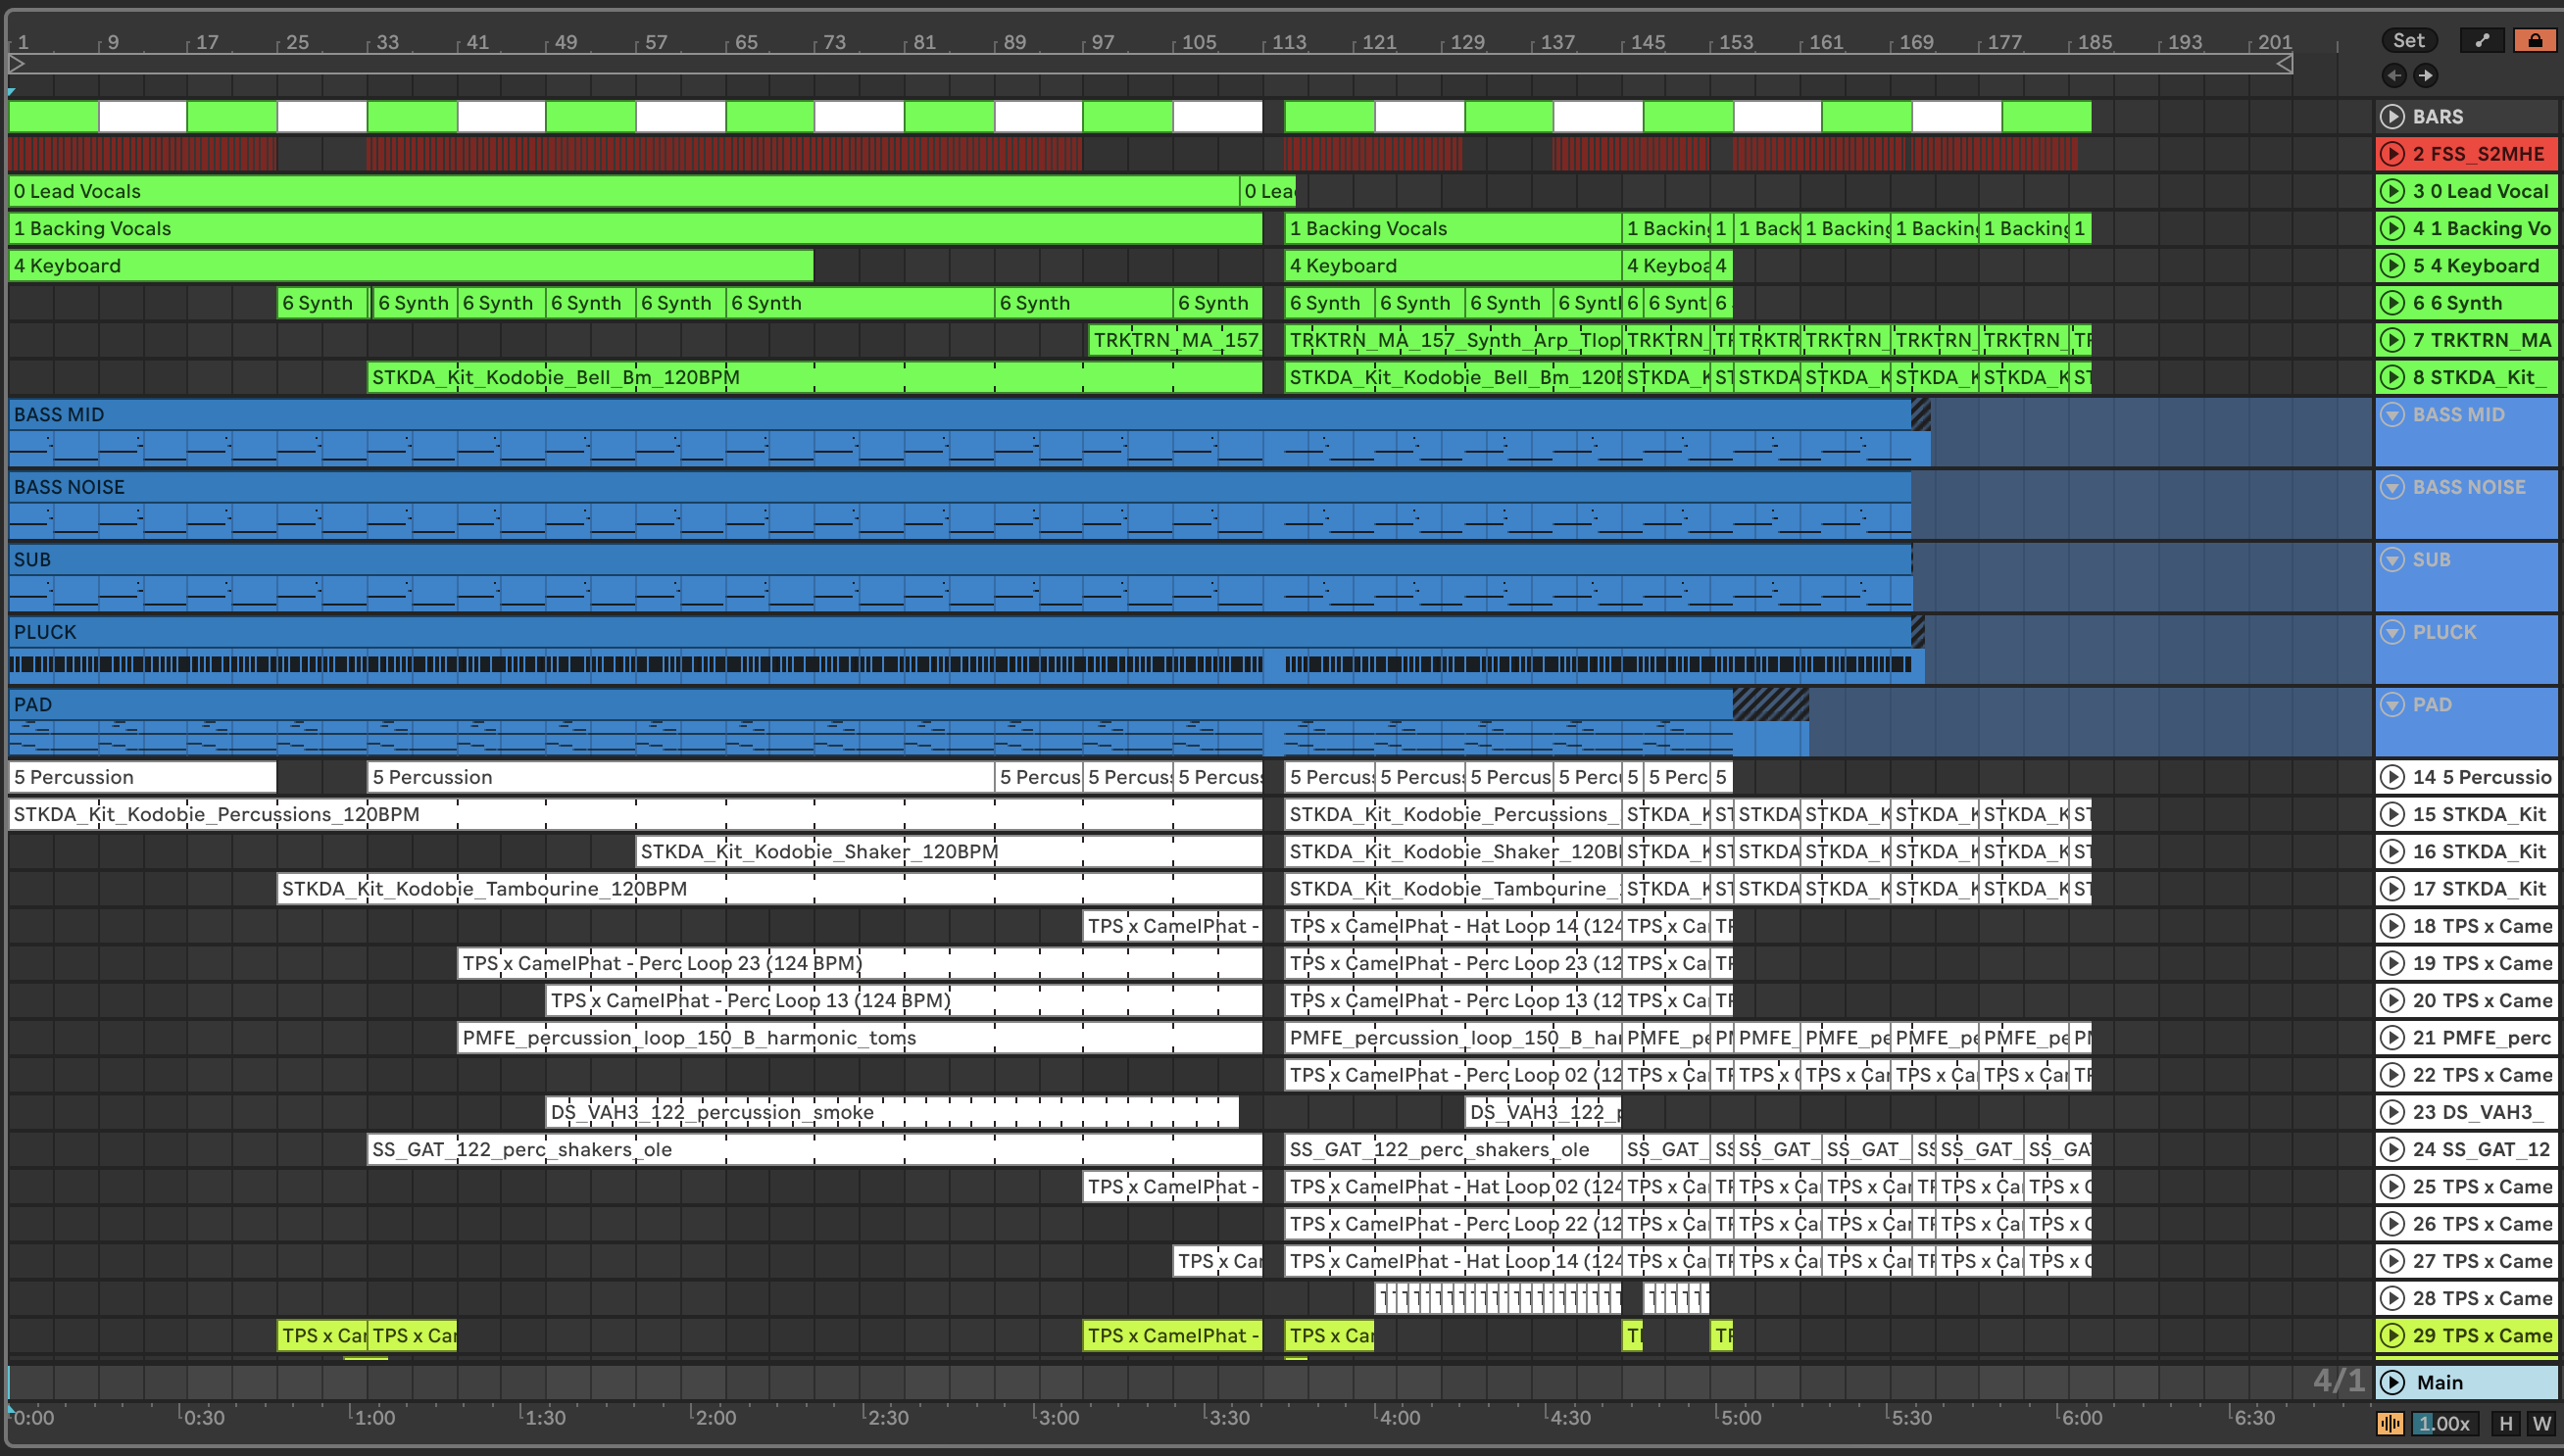Unfold the PLUCK track
Screen dimensions: 2564x1456
coord(2392,632)
